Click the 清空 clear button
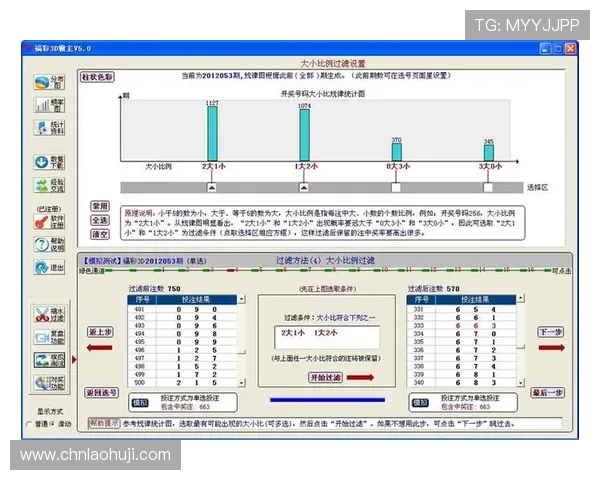The height and width of the screenshot is (480, 600). pos(100,234)
